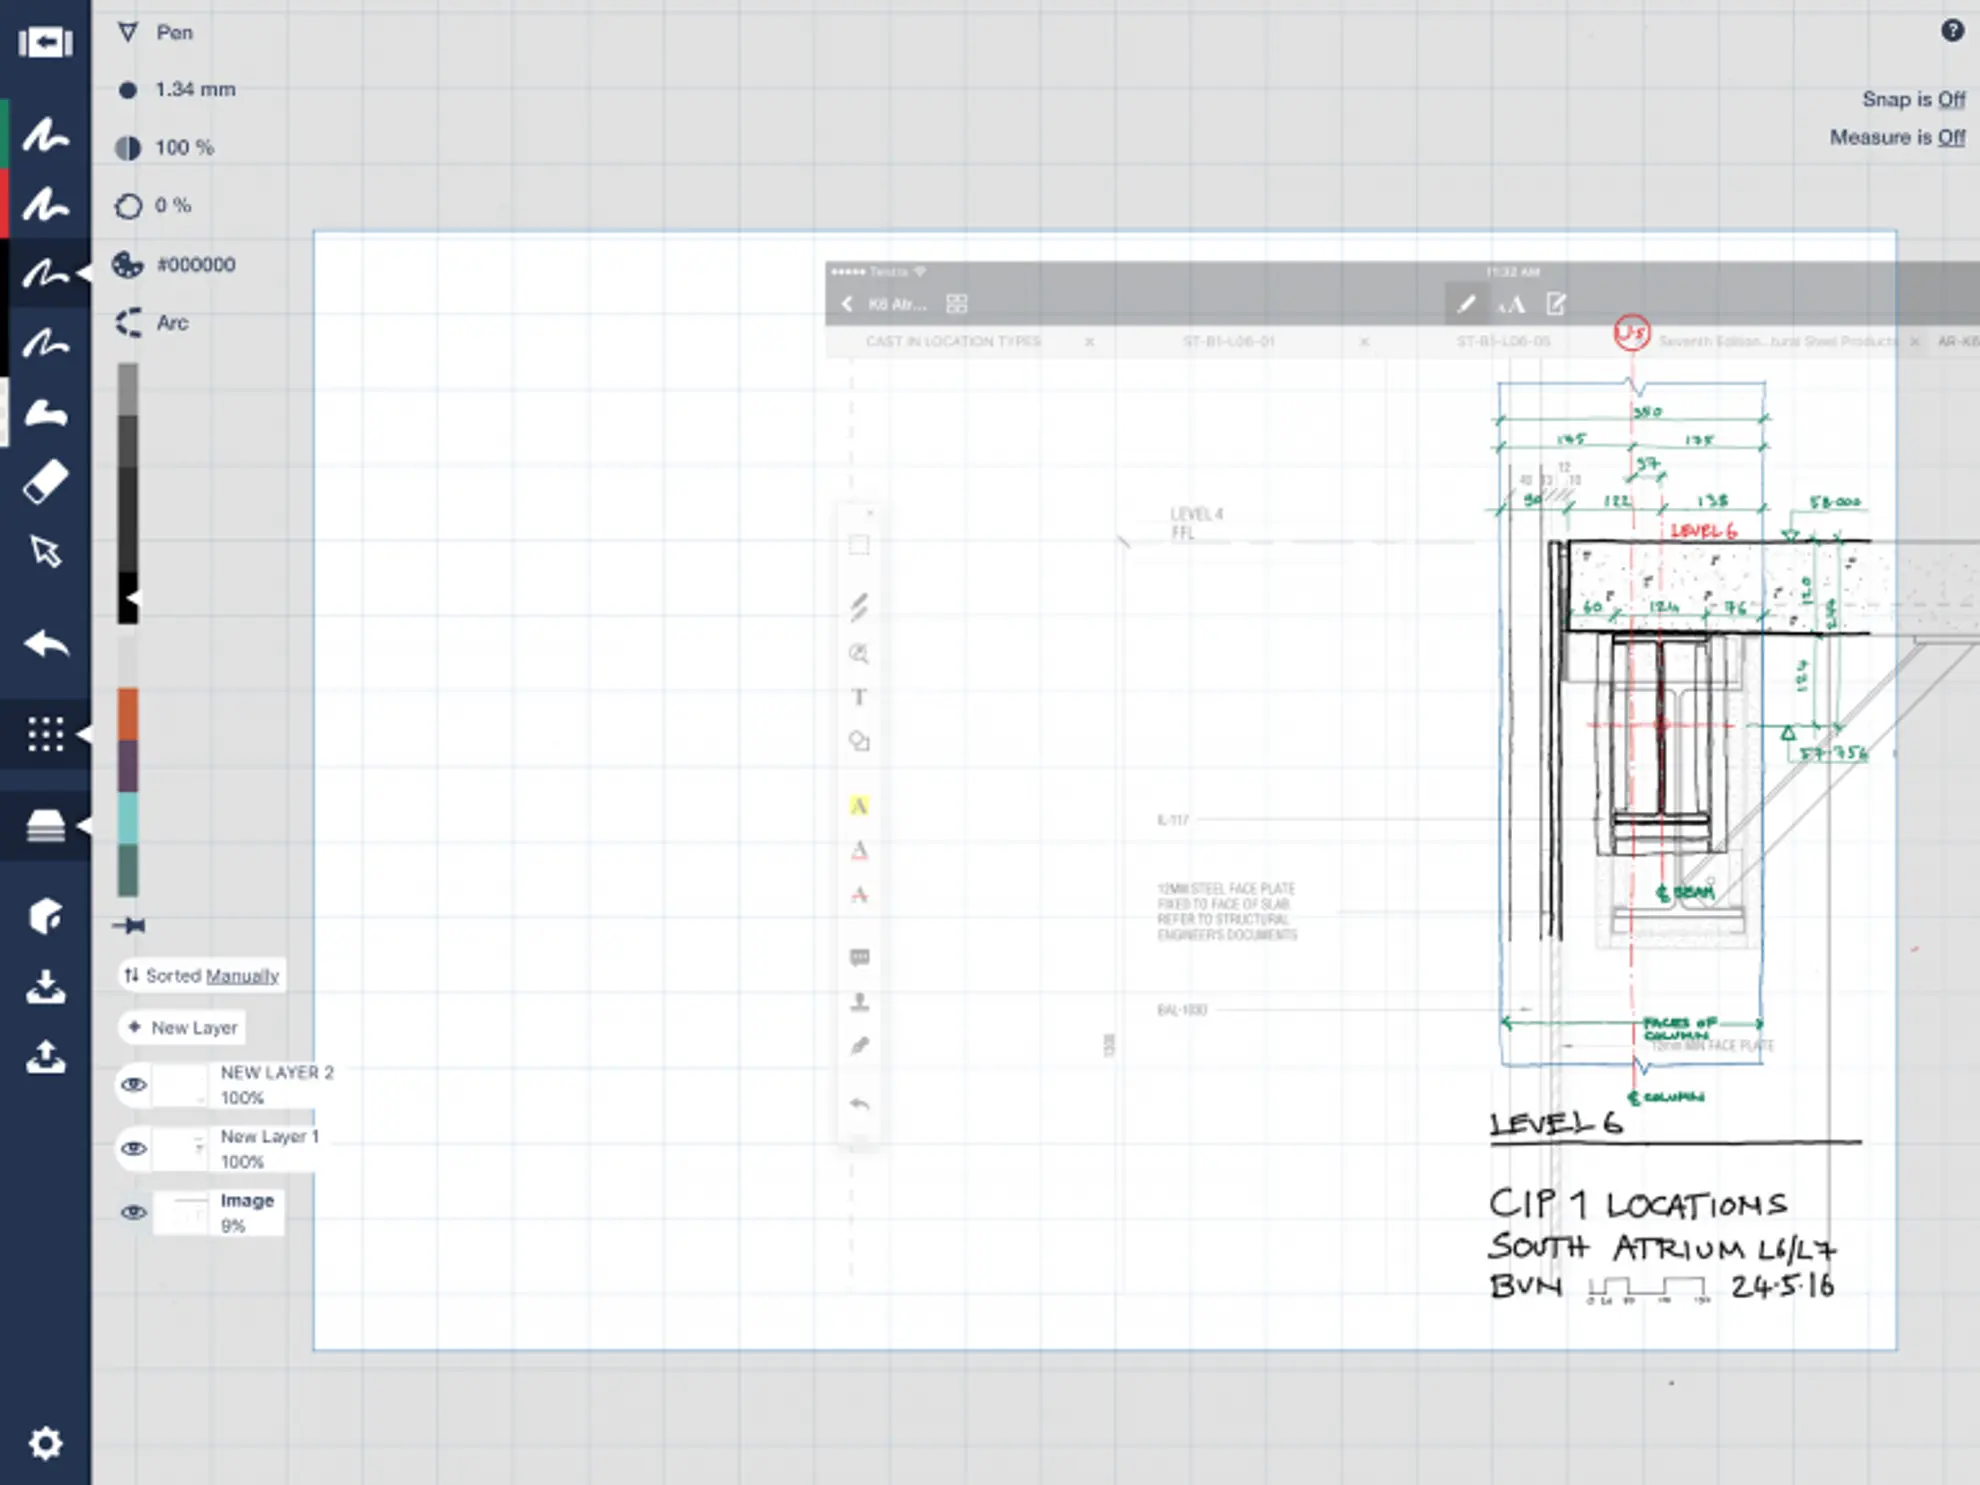Click the Image layer 9% opacity value
Screen dimensions: 1980x1485
233,1226
